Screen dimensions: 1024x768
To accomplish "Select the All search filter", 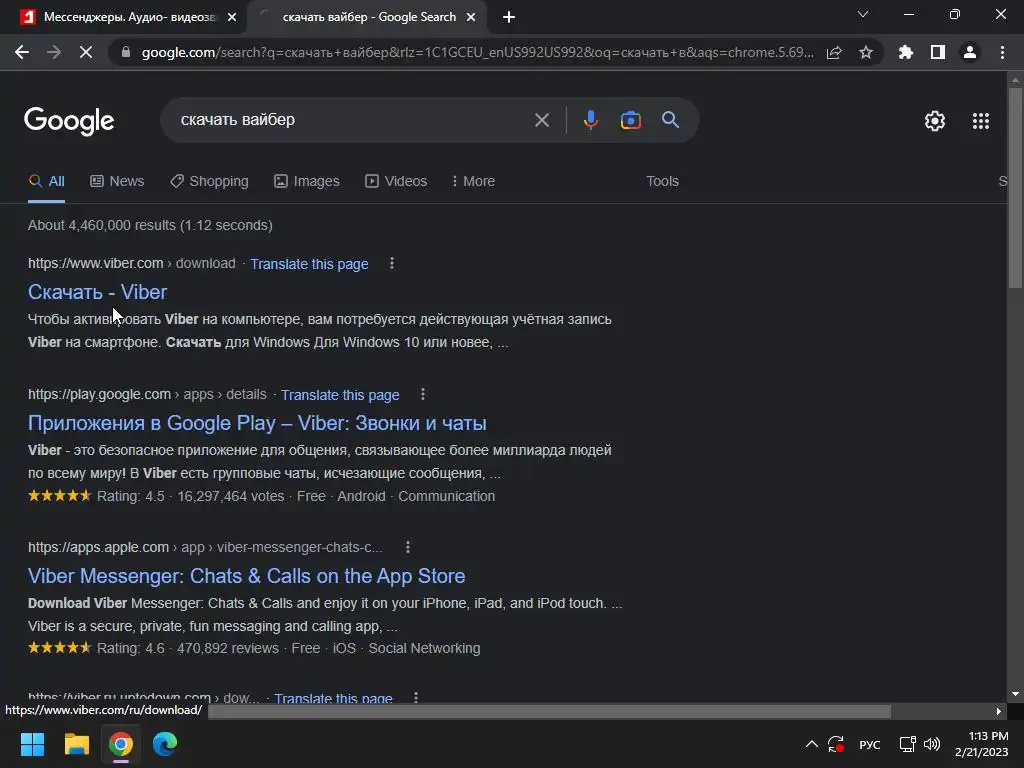I will coord(46,182).
